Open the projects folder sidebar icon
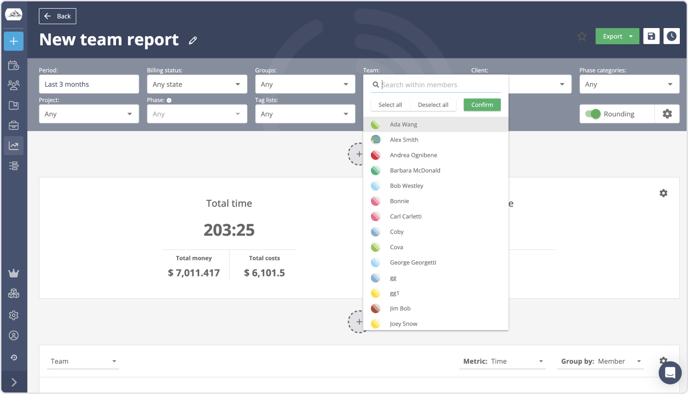This screenshot has height=394, width=688. pyautogui.click(x=14, y=105)
